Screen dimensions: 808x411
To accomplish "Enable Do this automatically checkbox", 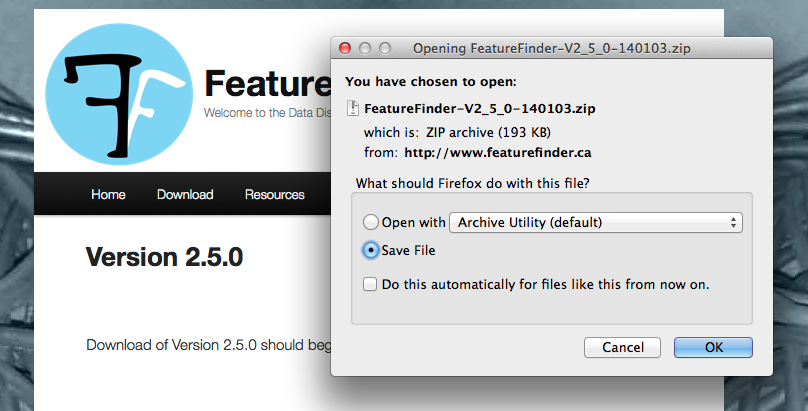I will pos(370,284).
